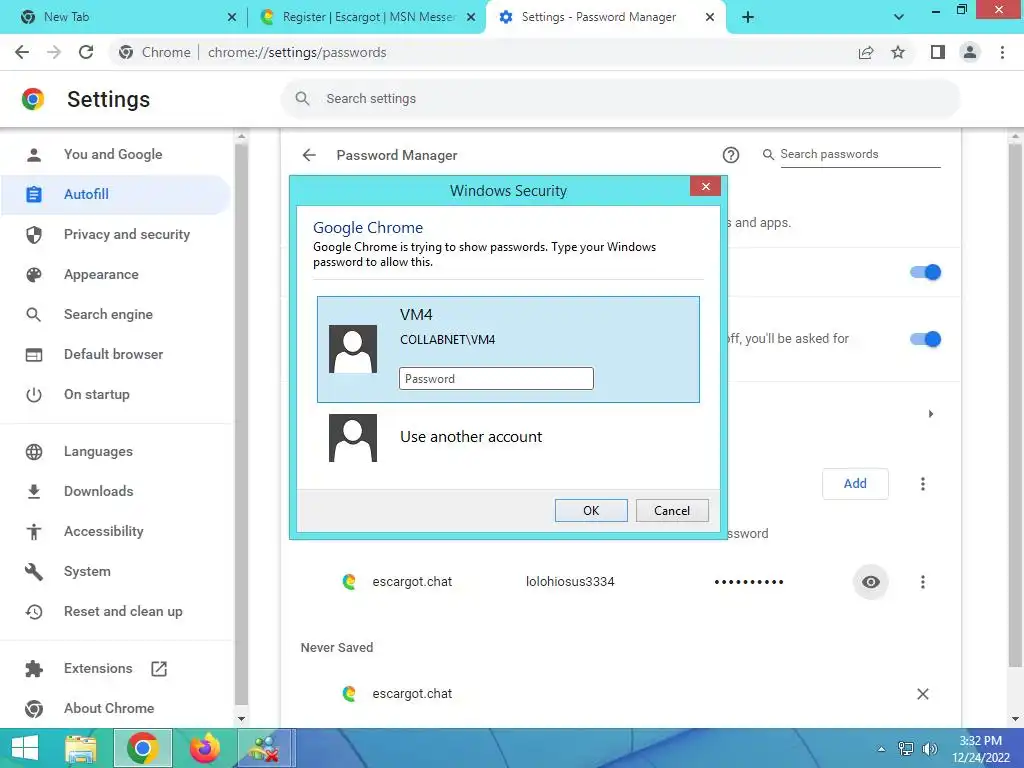Click the saved escargot.chat site link
Image resolution: width=1024 pixels, height=768 pixels.
click(412, 582)
